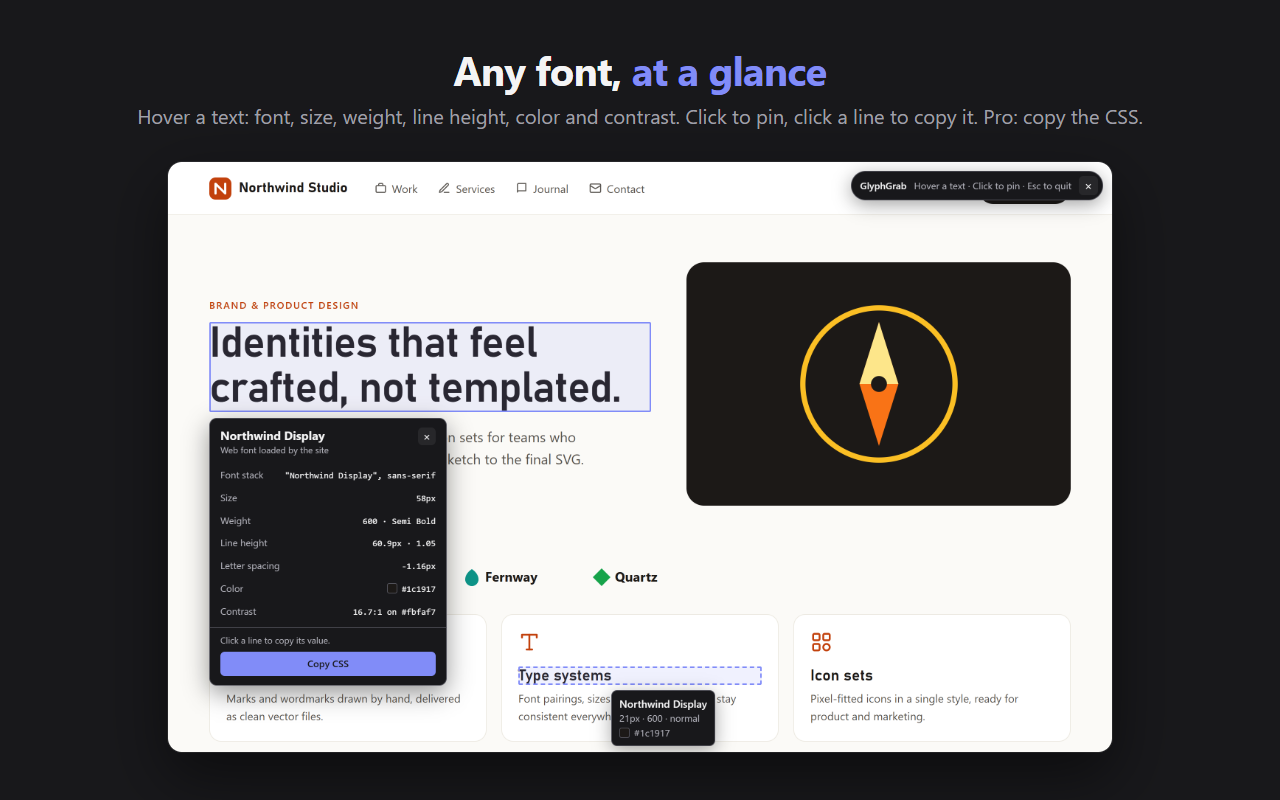1280x800 pixels.
Task: Click the 'BRAND & PRODUCT DESIGN' eyebrow text
Action: (284, 306)
